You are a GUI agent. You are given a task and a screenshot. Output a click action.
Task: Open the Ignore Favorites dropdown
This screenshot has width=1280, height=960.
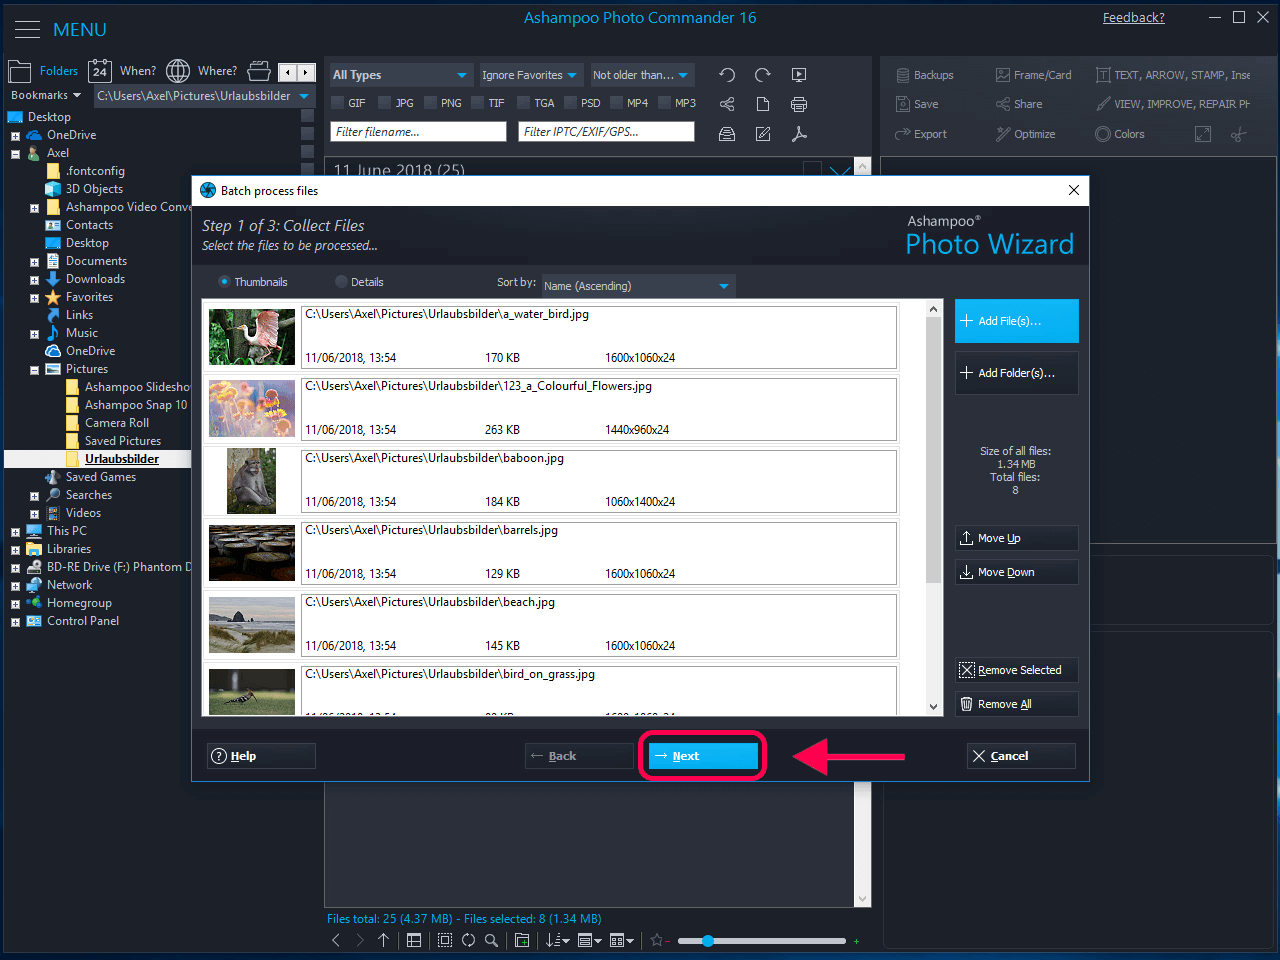[x=530, y=75]
